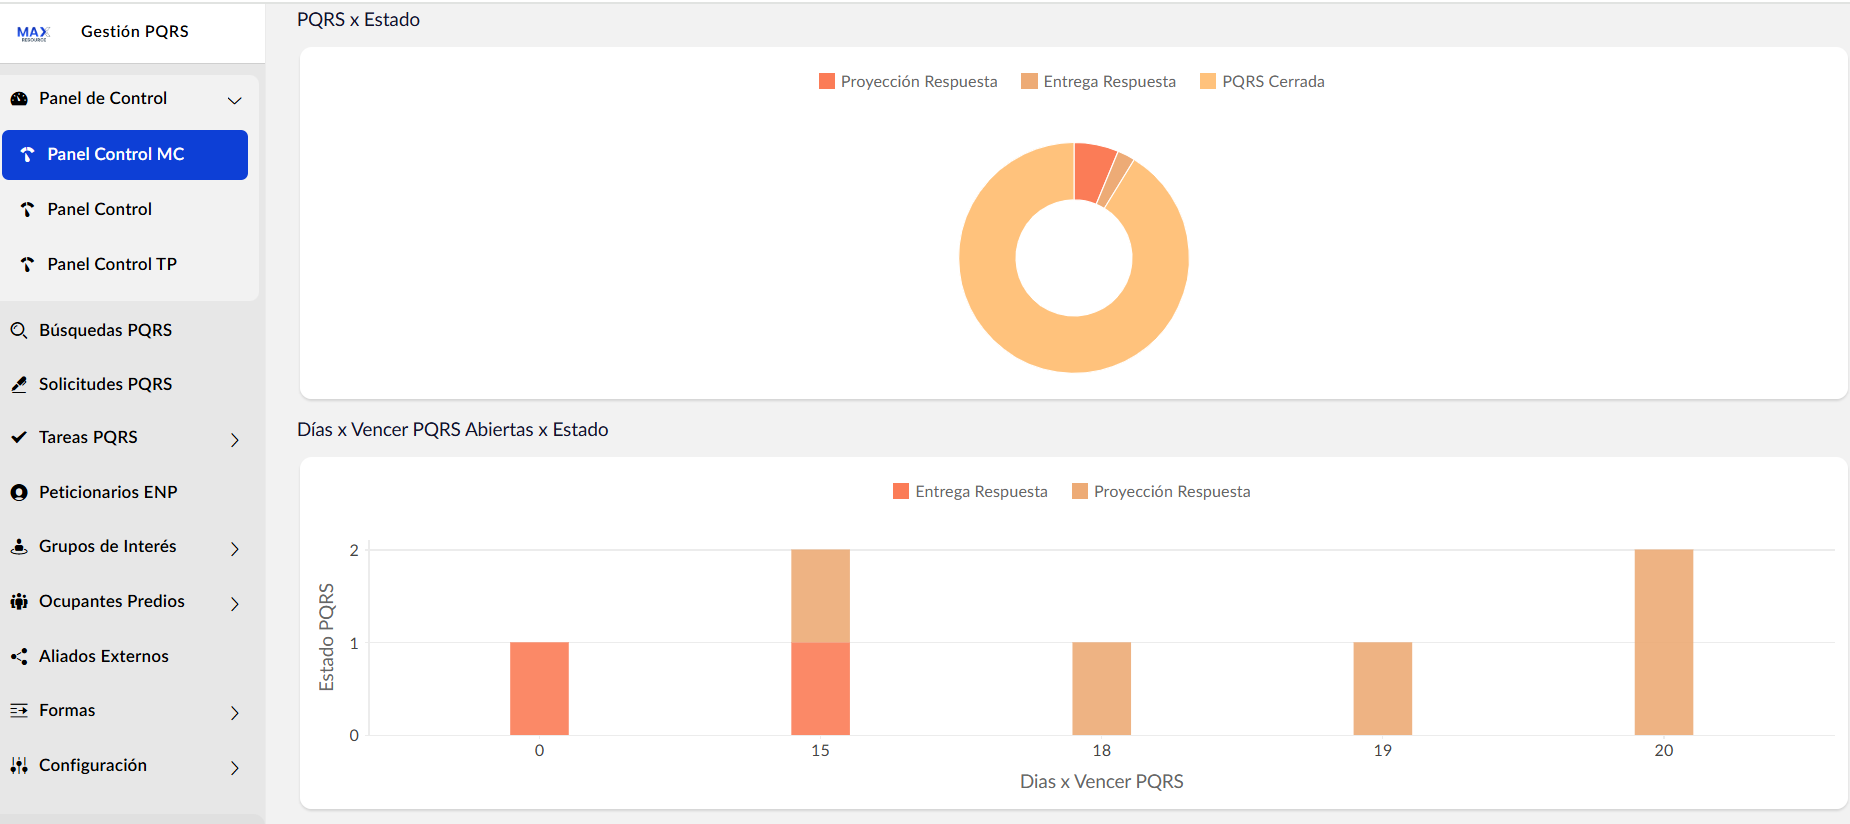Expand the Grupos de Interés submenu
This screenshot has height=824, width=1850.
(x=234, y=548)
